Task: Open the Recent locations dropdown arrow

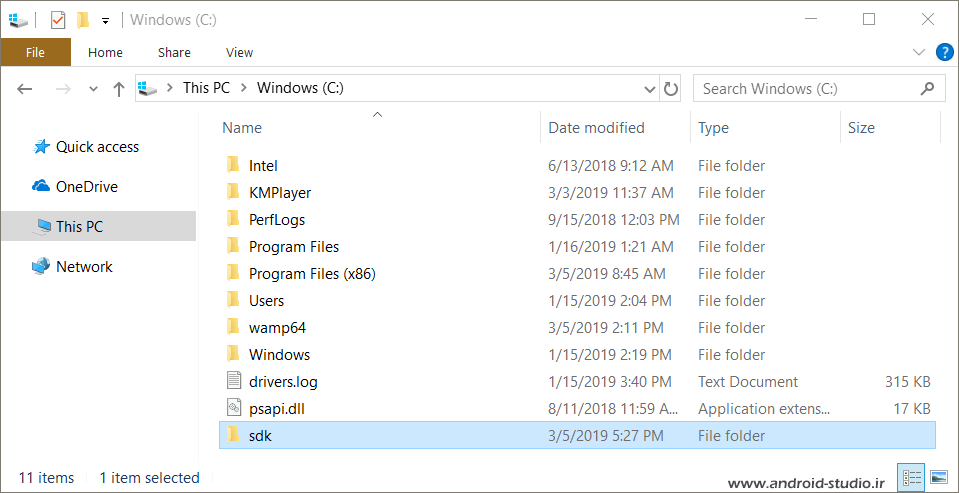Action: pyautogui.click(x=93, y=89)
